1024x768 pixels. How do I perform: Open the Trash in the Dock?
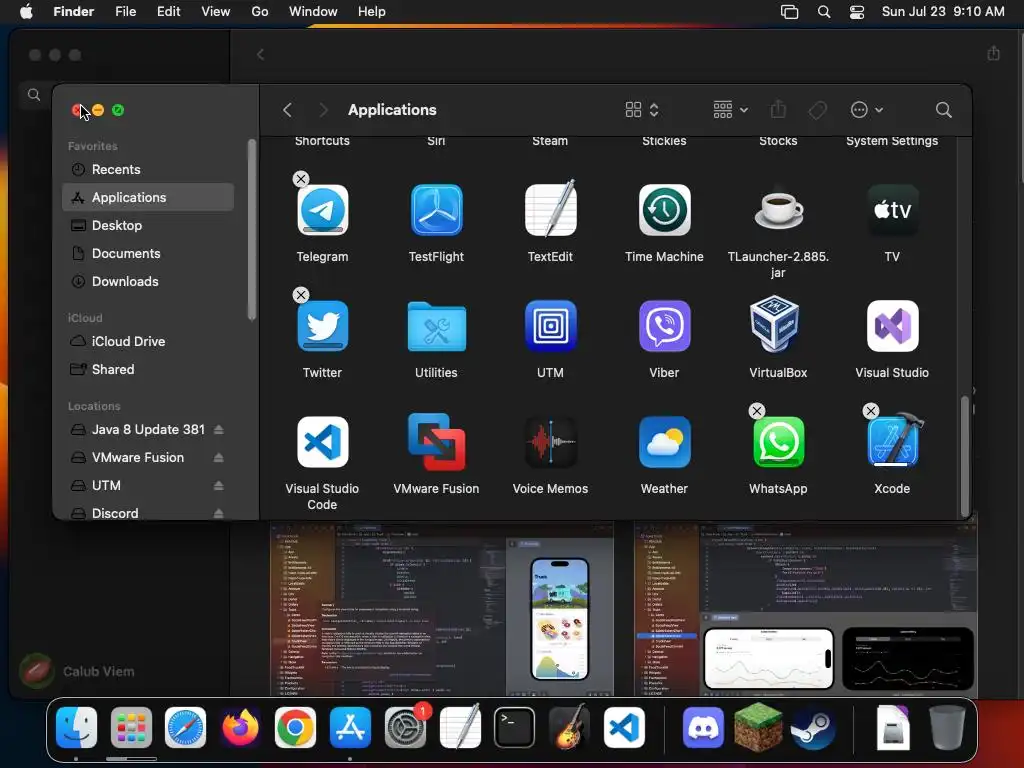tap(947, 728)
